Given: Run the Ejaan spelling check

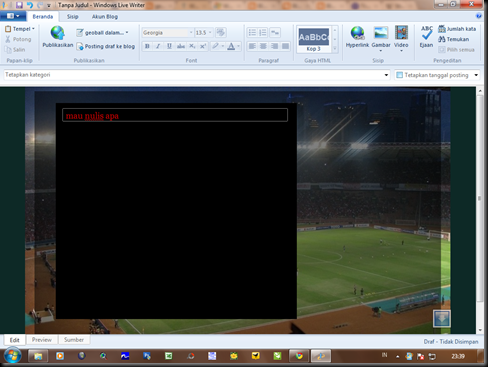Looking at the screenshot, I should coord(426,37).
